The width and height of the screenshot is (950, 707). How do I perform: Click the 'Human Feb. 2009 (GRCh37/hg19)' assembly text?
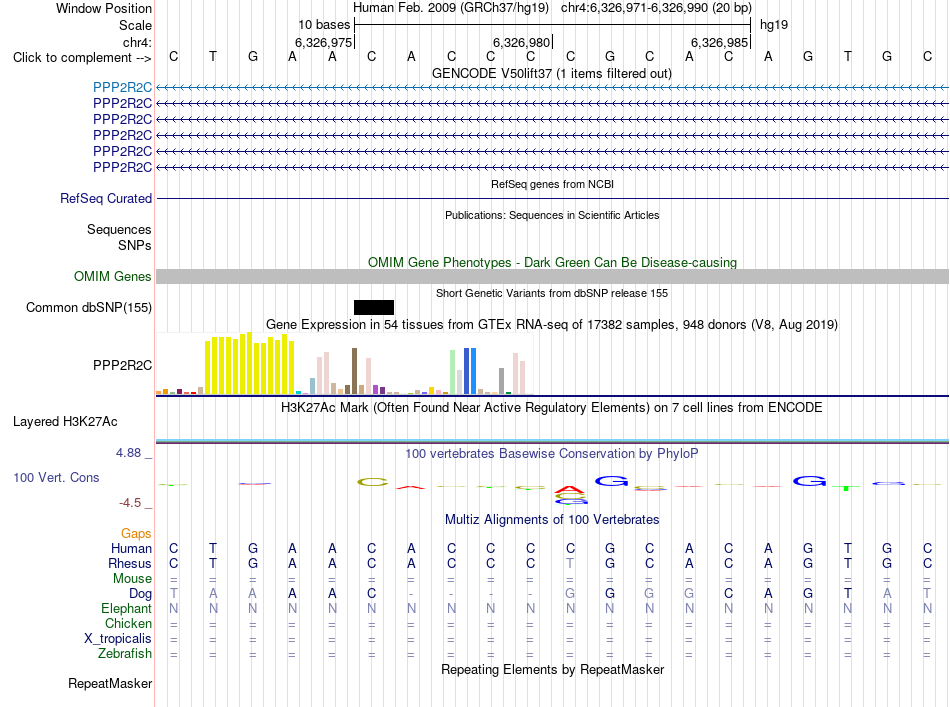click(x=451, y=8)
